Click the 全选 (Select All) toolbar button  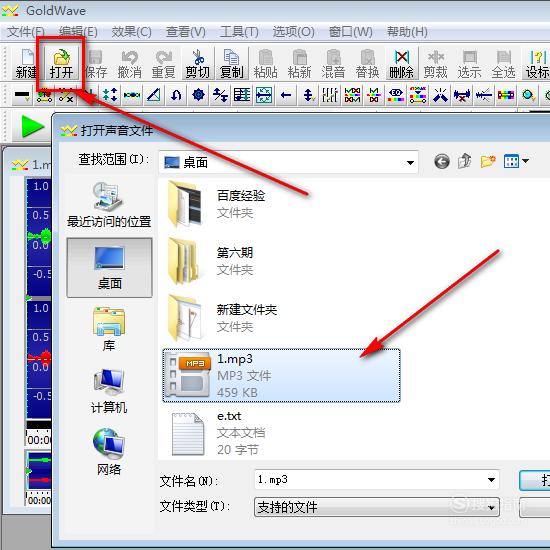tap(503, 64)
